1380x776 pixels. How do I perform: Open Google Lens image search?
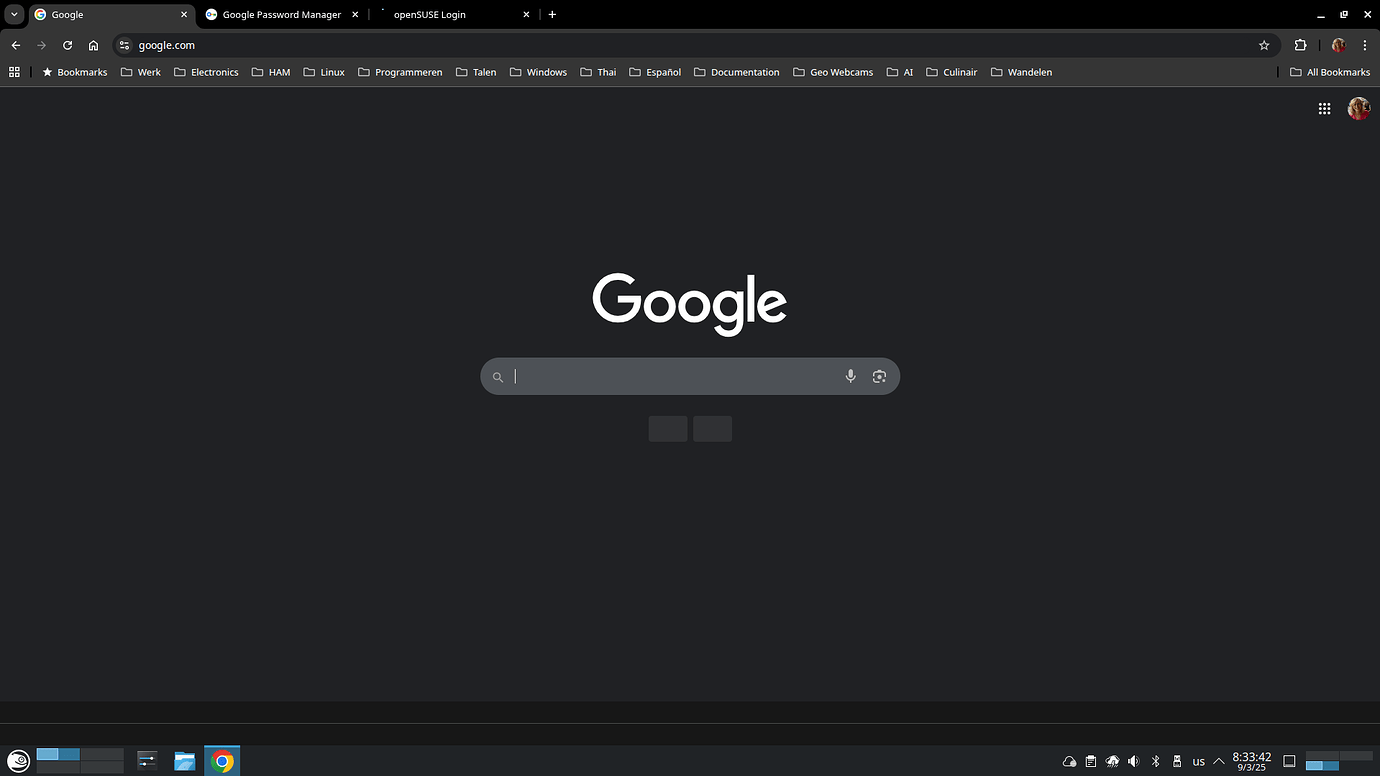(x=879, y=376)
